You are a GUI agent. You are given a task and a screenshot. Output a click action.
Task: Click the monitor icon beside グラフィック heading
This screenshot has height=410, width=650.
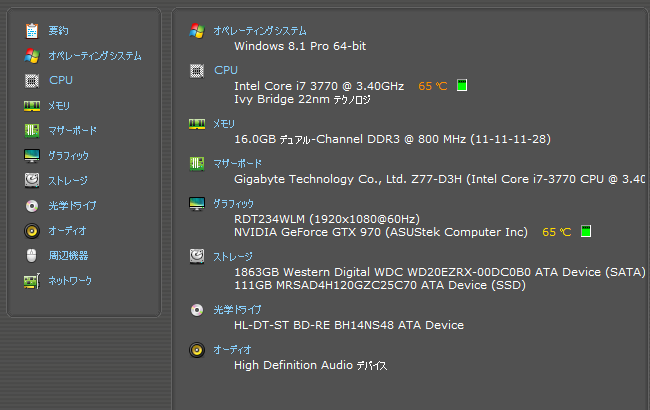point(197,204)
